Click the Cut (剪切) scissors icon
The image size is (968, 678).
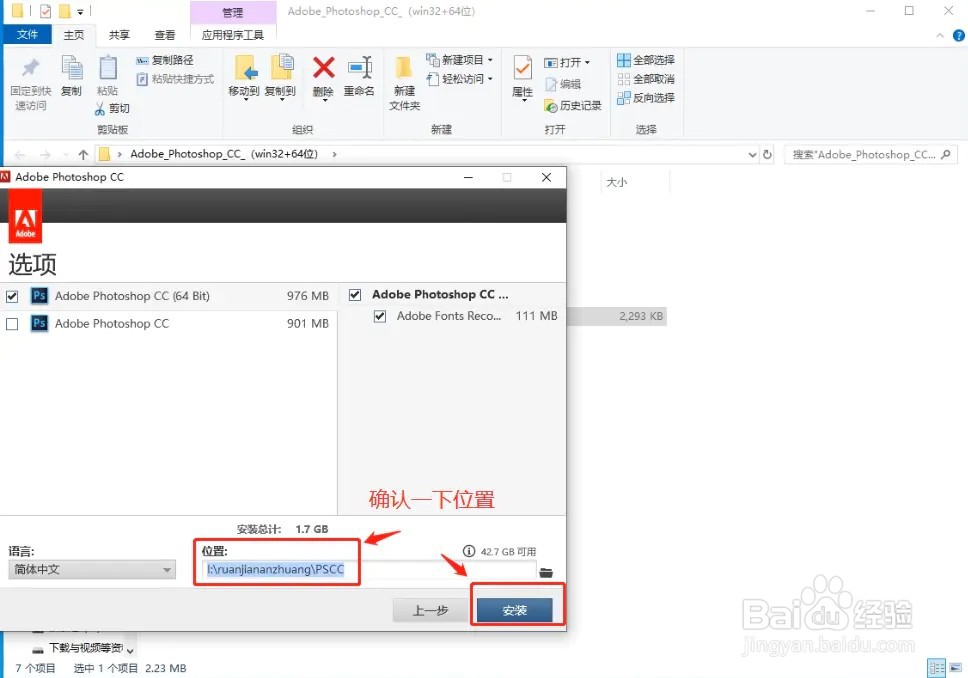[x=100, y=109]
